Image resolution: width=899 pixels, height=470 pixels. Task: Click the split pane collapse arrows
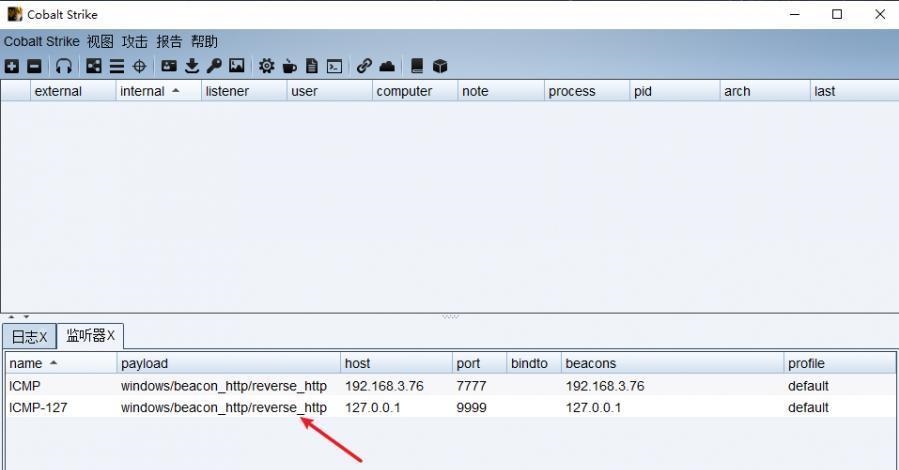point(18,316)
